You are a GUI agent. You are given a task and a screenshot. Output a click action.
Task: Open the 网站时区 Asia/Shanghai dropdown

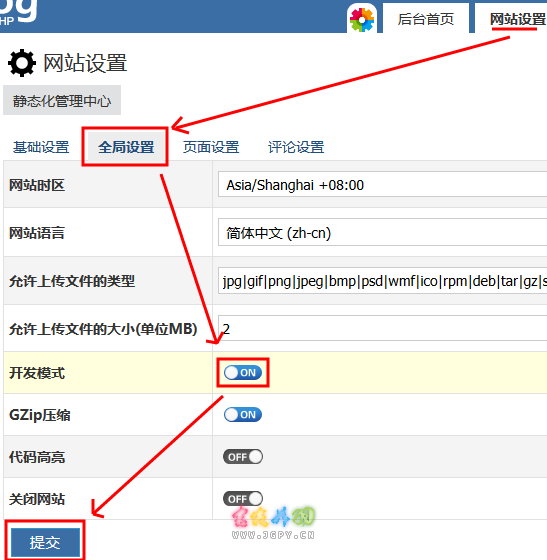pyautogui.click(x=382, y=184)
